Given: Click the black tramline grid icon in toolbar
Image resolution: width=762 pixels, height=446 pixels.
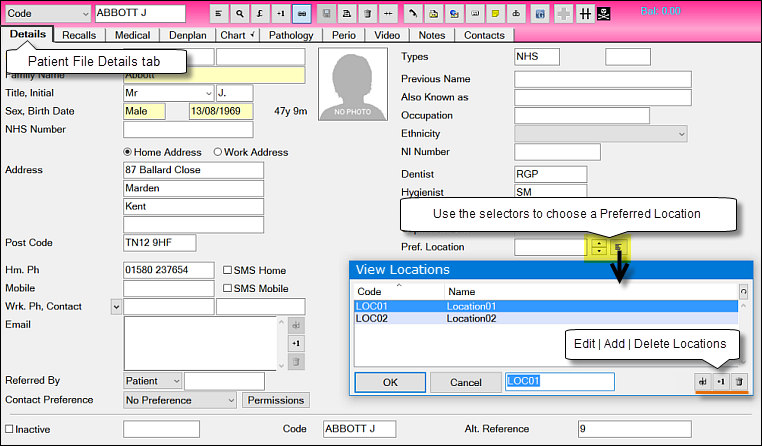Looking at the screenshot, I should [585, 14].
